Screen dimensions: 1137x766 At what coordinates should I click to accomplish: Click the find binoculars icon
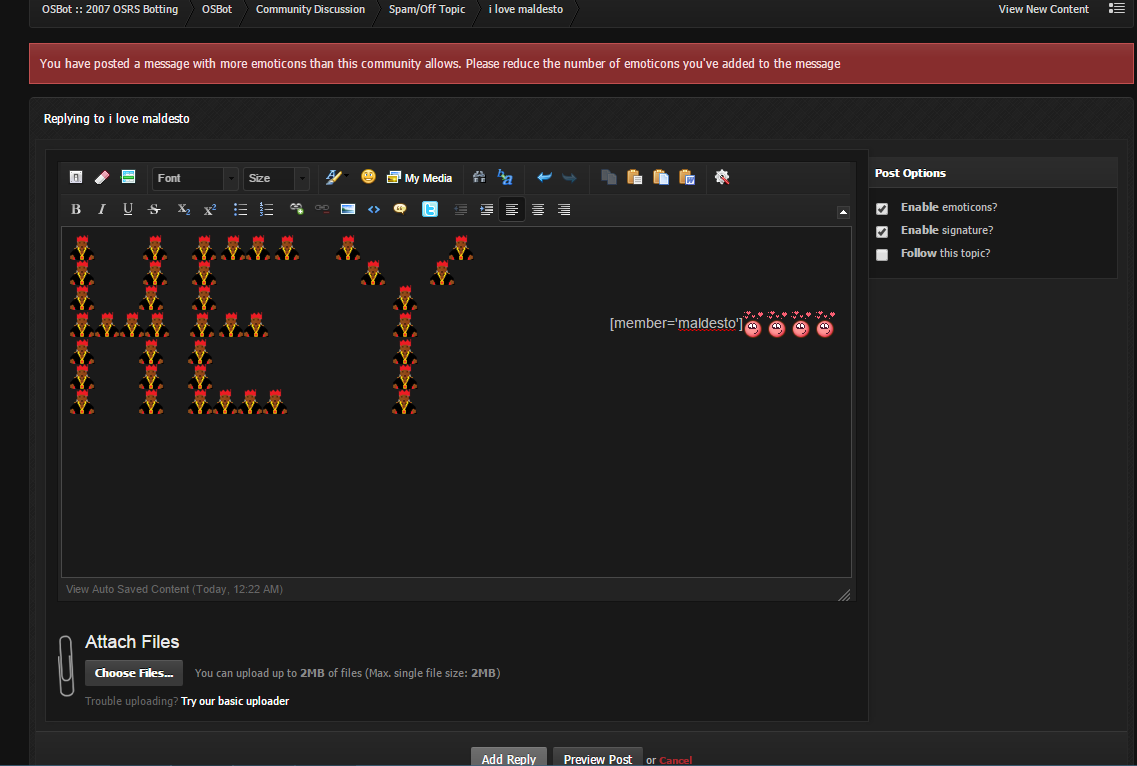tap(479, 177)
